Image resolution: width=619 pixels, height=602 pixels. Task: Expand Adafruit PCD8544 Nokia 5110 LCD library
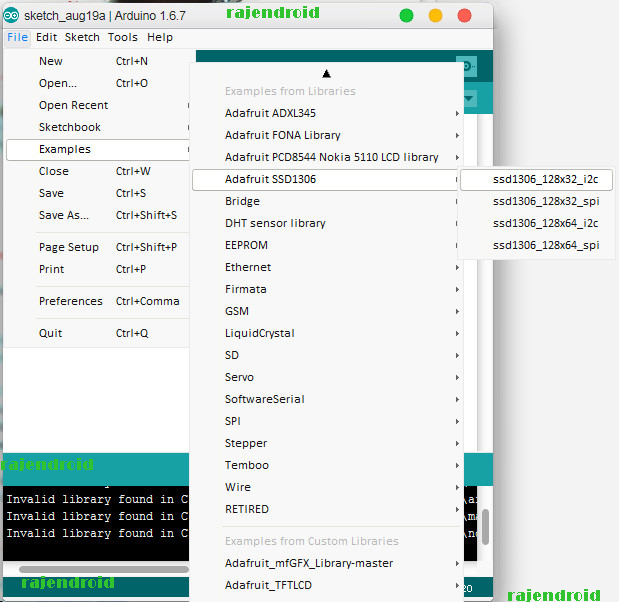[x=327, y=158]
